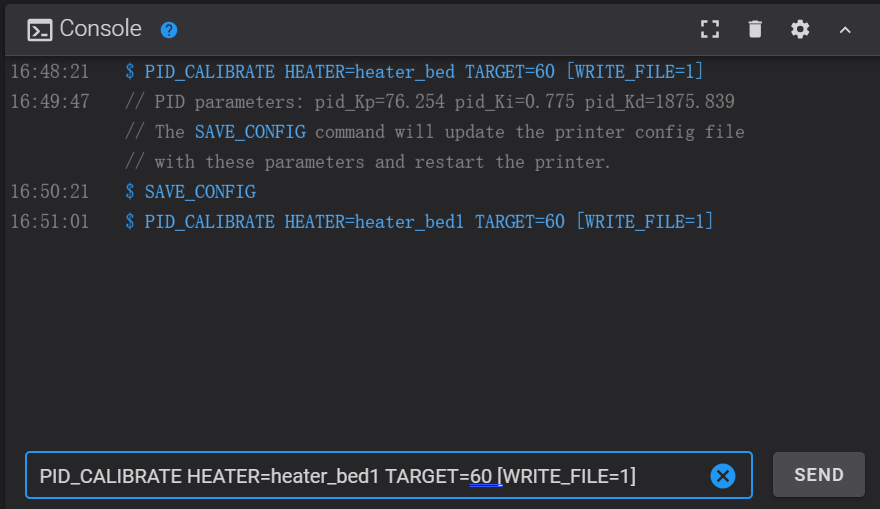Click the Console panel title text
Screen dimensions: 880x509
click(x=100, y=29)
